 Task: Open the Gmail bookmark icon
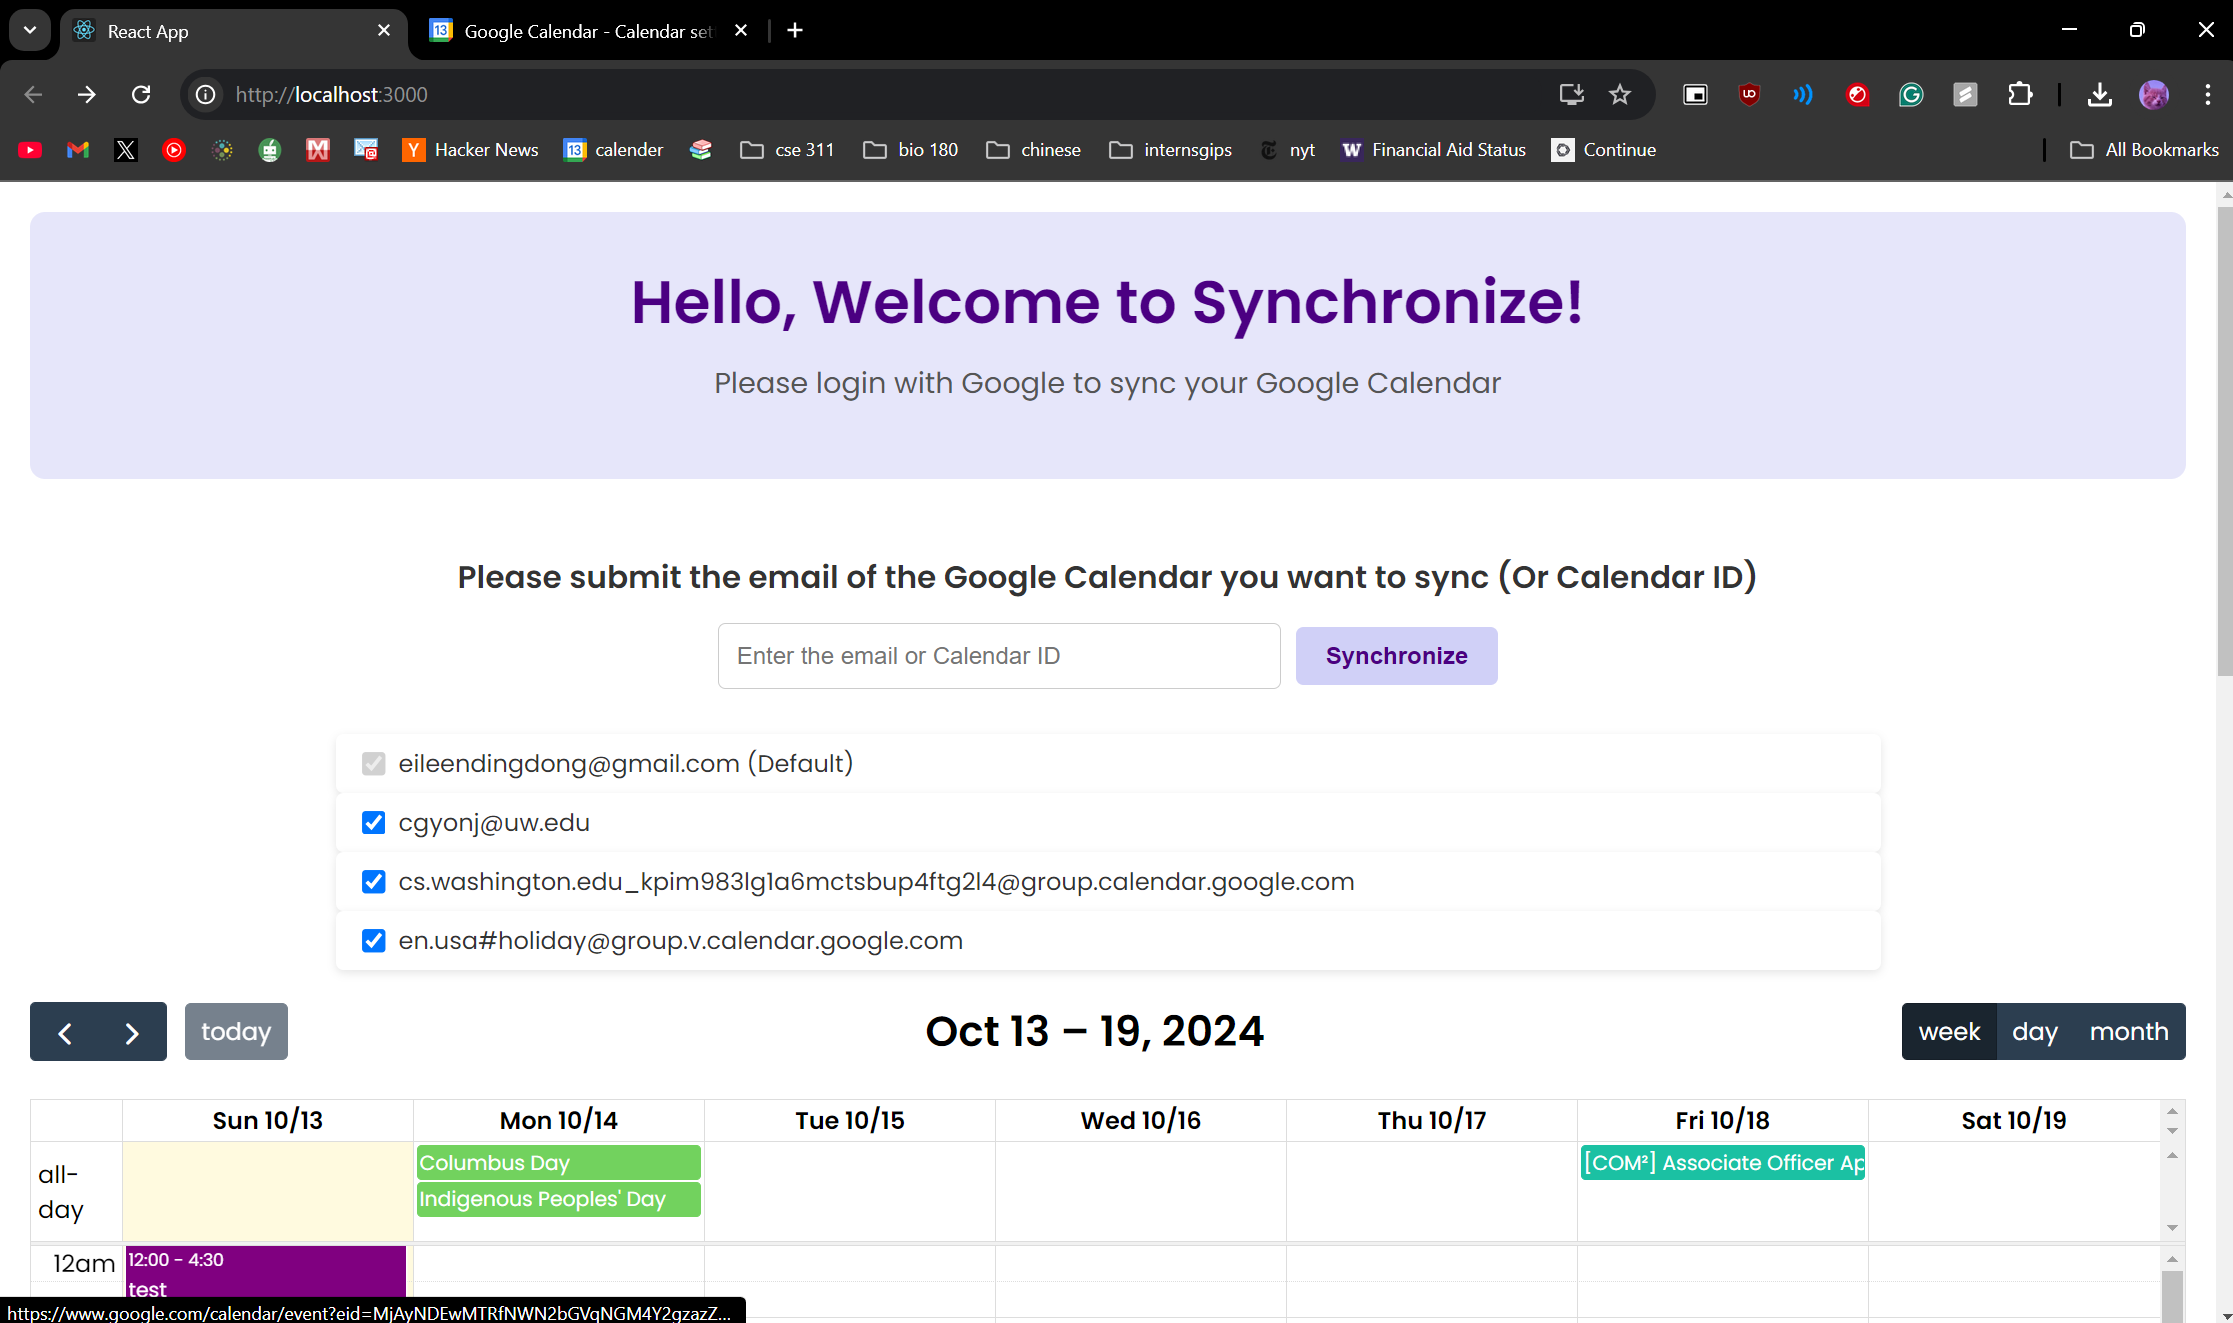click(x=78, y=150)
